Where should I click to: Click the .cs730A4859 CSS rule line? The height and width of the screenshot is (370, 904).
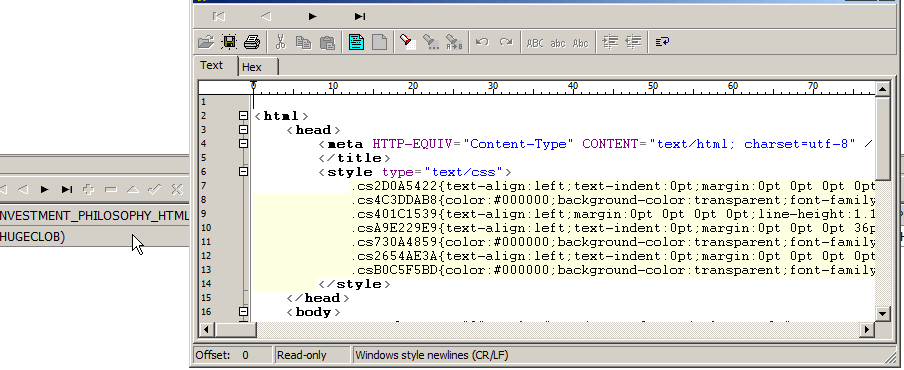pyautogui.click(x=613, y=242)
